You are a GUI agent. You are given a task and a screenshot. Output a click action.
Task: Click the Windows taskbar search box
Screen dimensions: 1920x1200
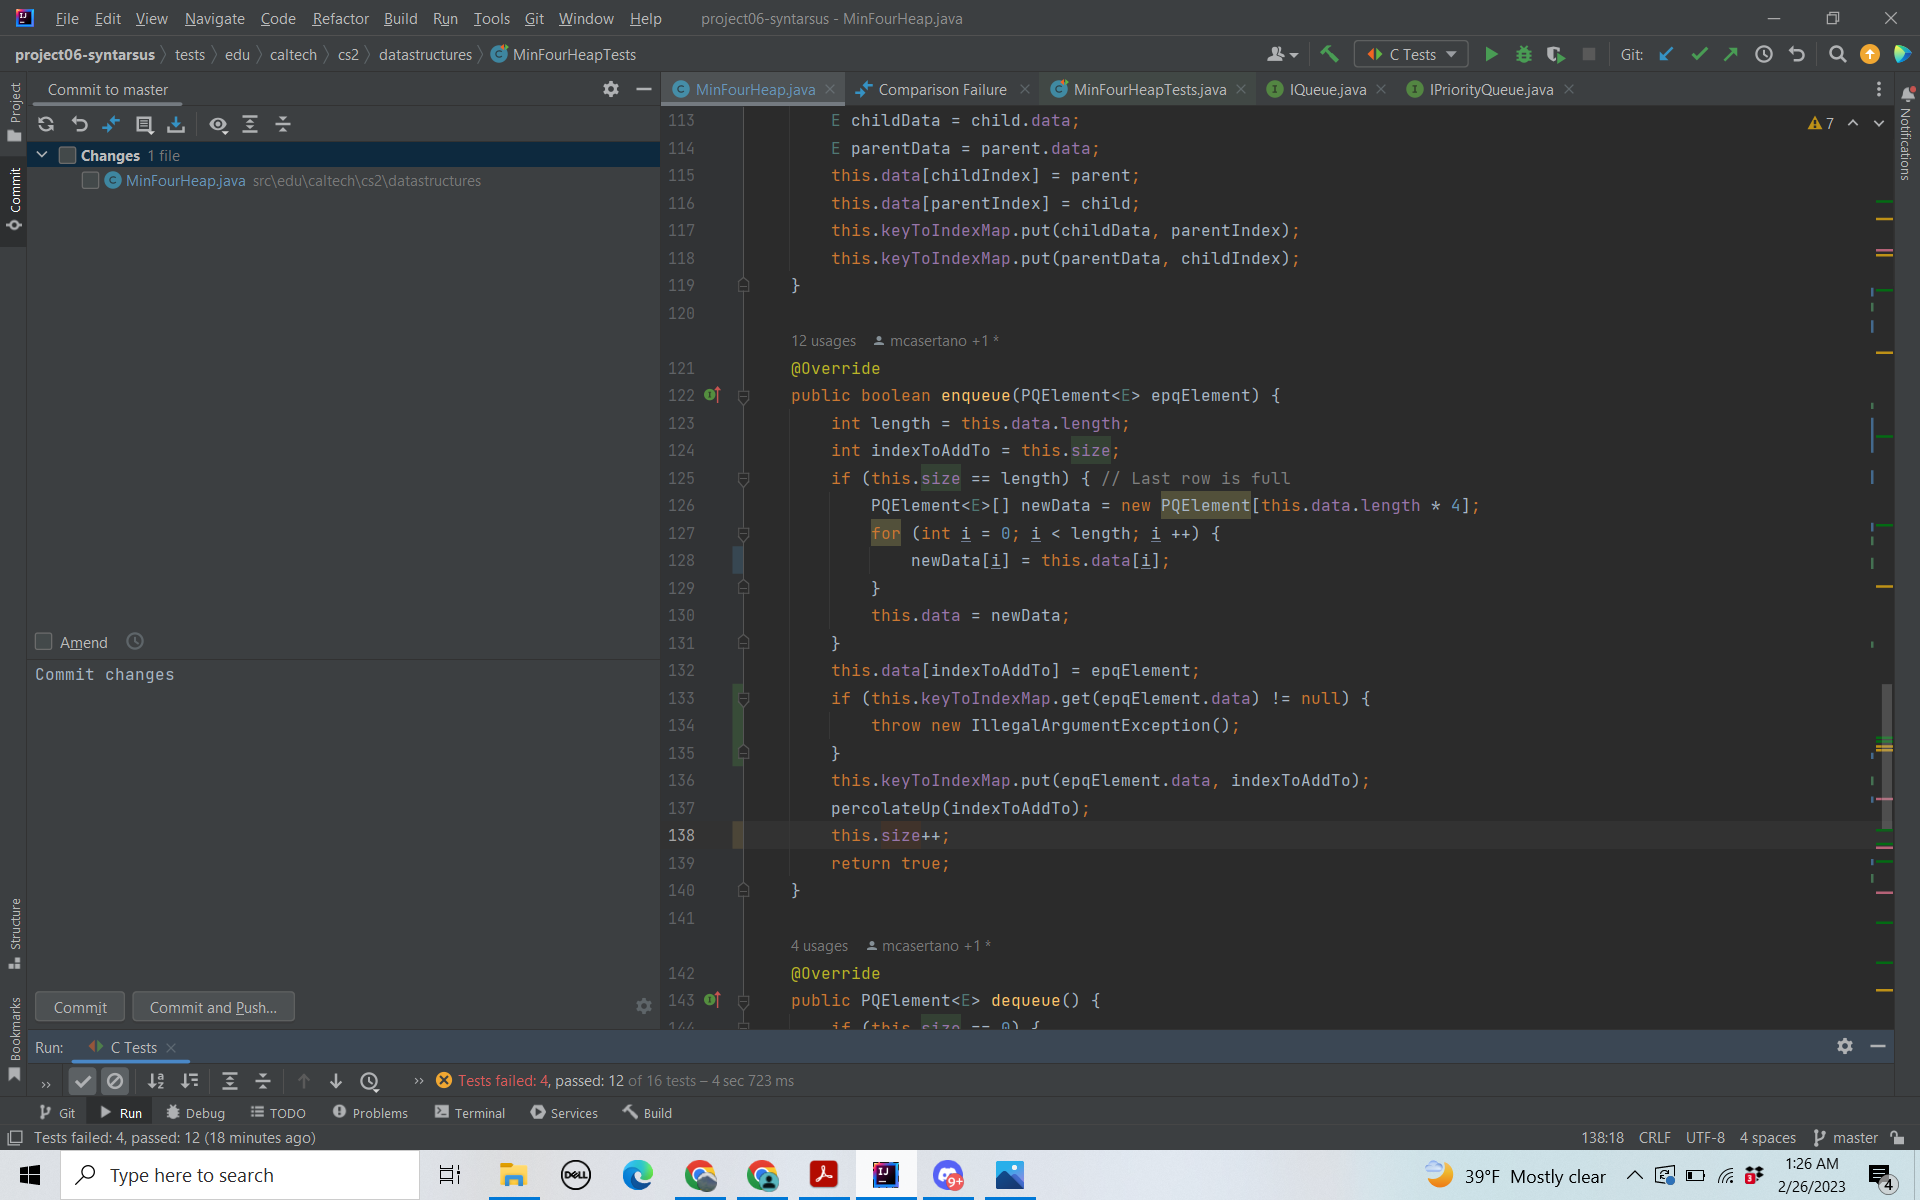(x=240, y=1175)
